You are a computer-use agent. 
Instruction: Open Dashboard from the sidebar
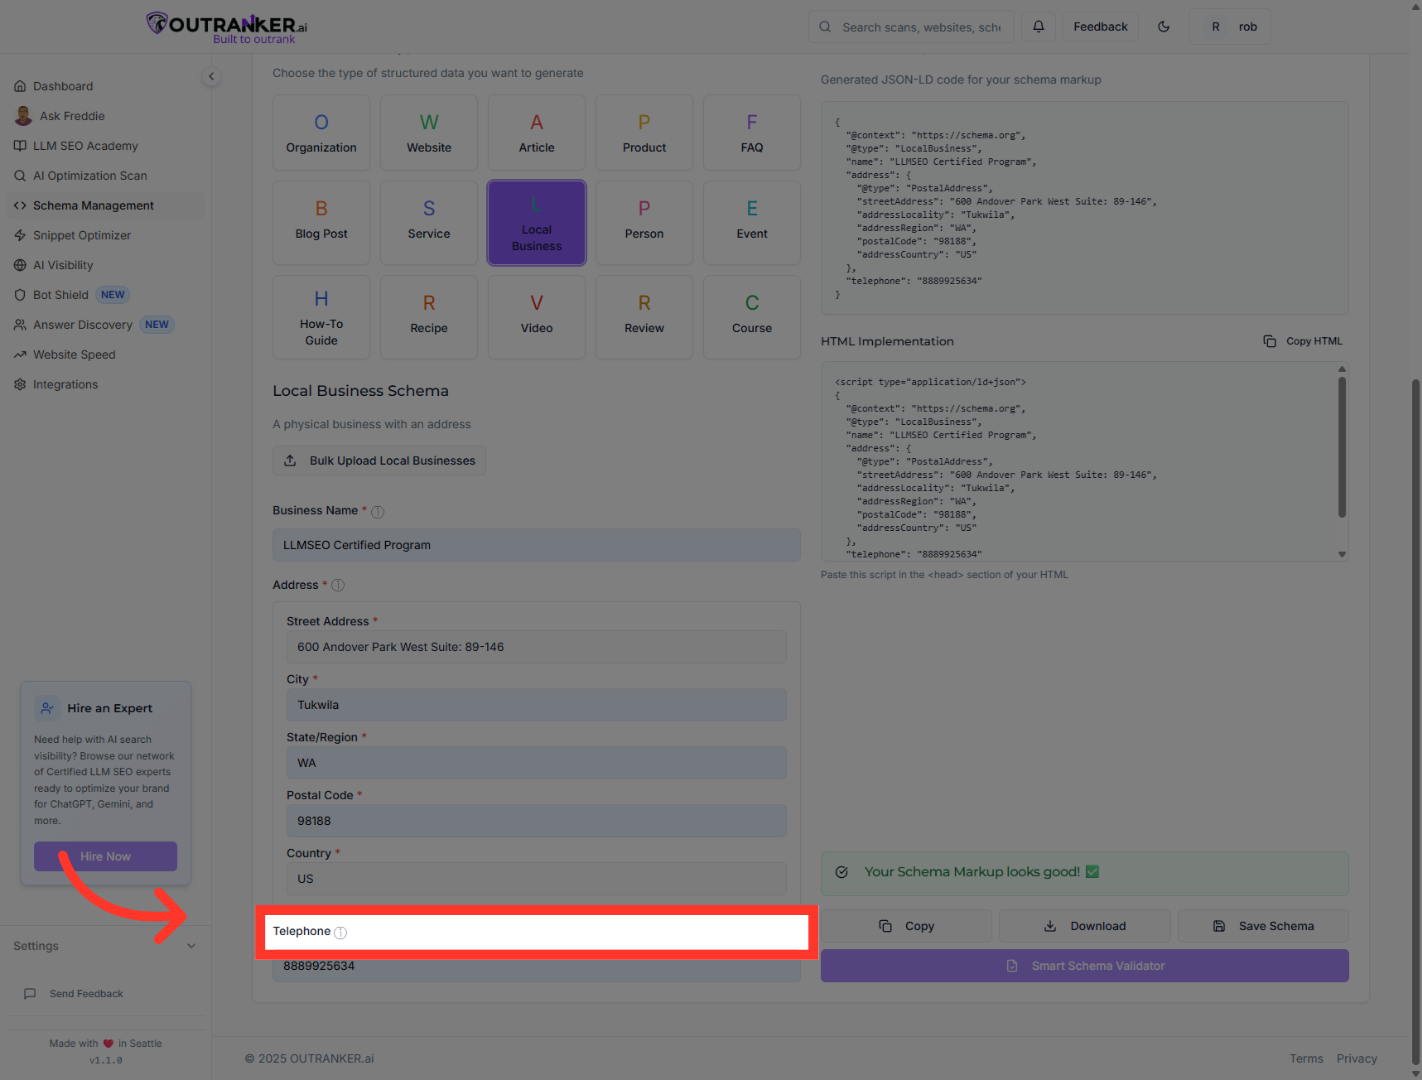62,86
